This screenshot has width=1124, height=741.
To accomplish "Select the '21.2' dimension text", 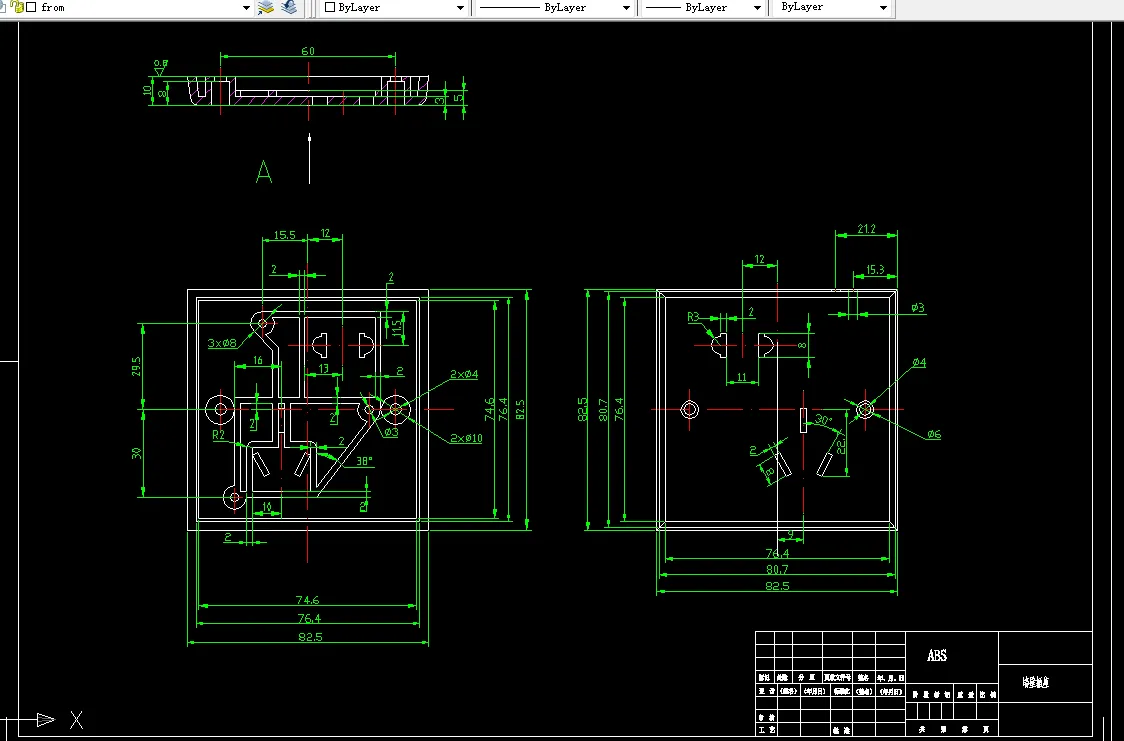I will point(866,229).
